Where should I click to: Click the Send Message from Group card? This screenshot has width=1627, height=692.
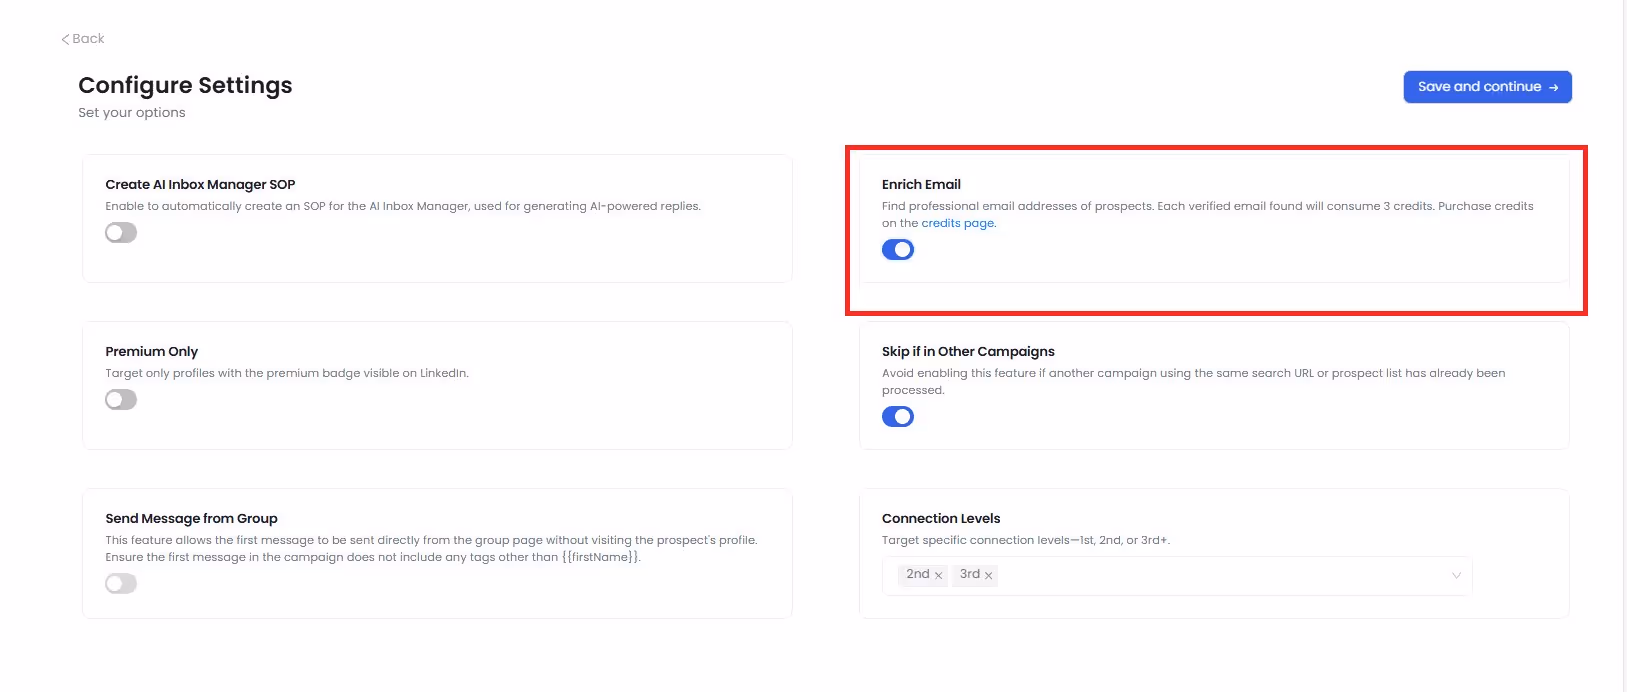tap(437, 553)
